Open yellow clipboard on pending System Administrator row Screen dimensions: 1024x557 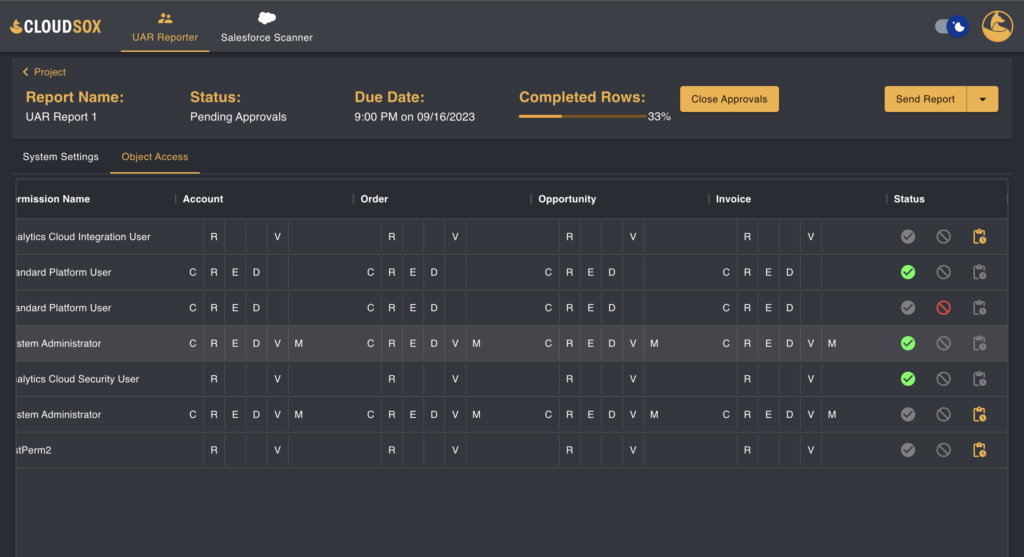pyautogui.click(x=979, y=415)
